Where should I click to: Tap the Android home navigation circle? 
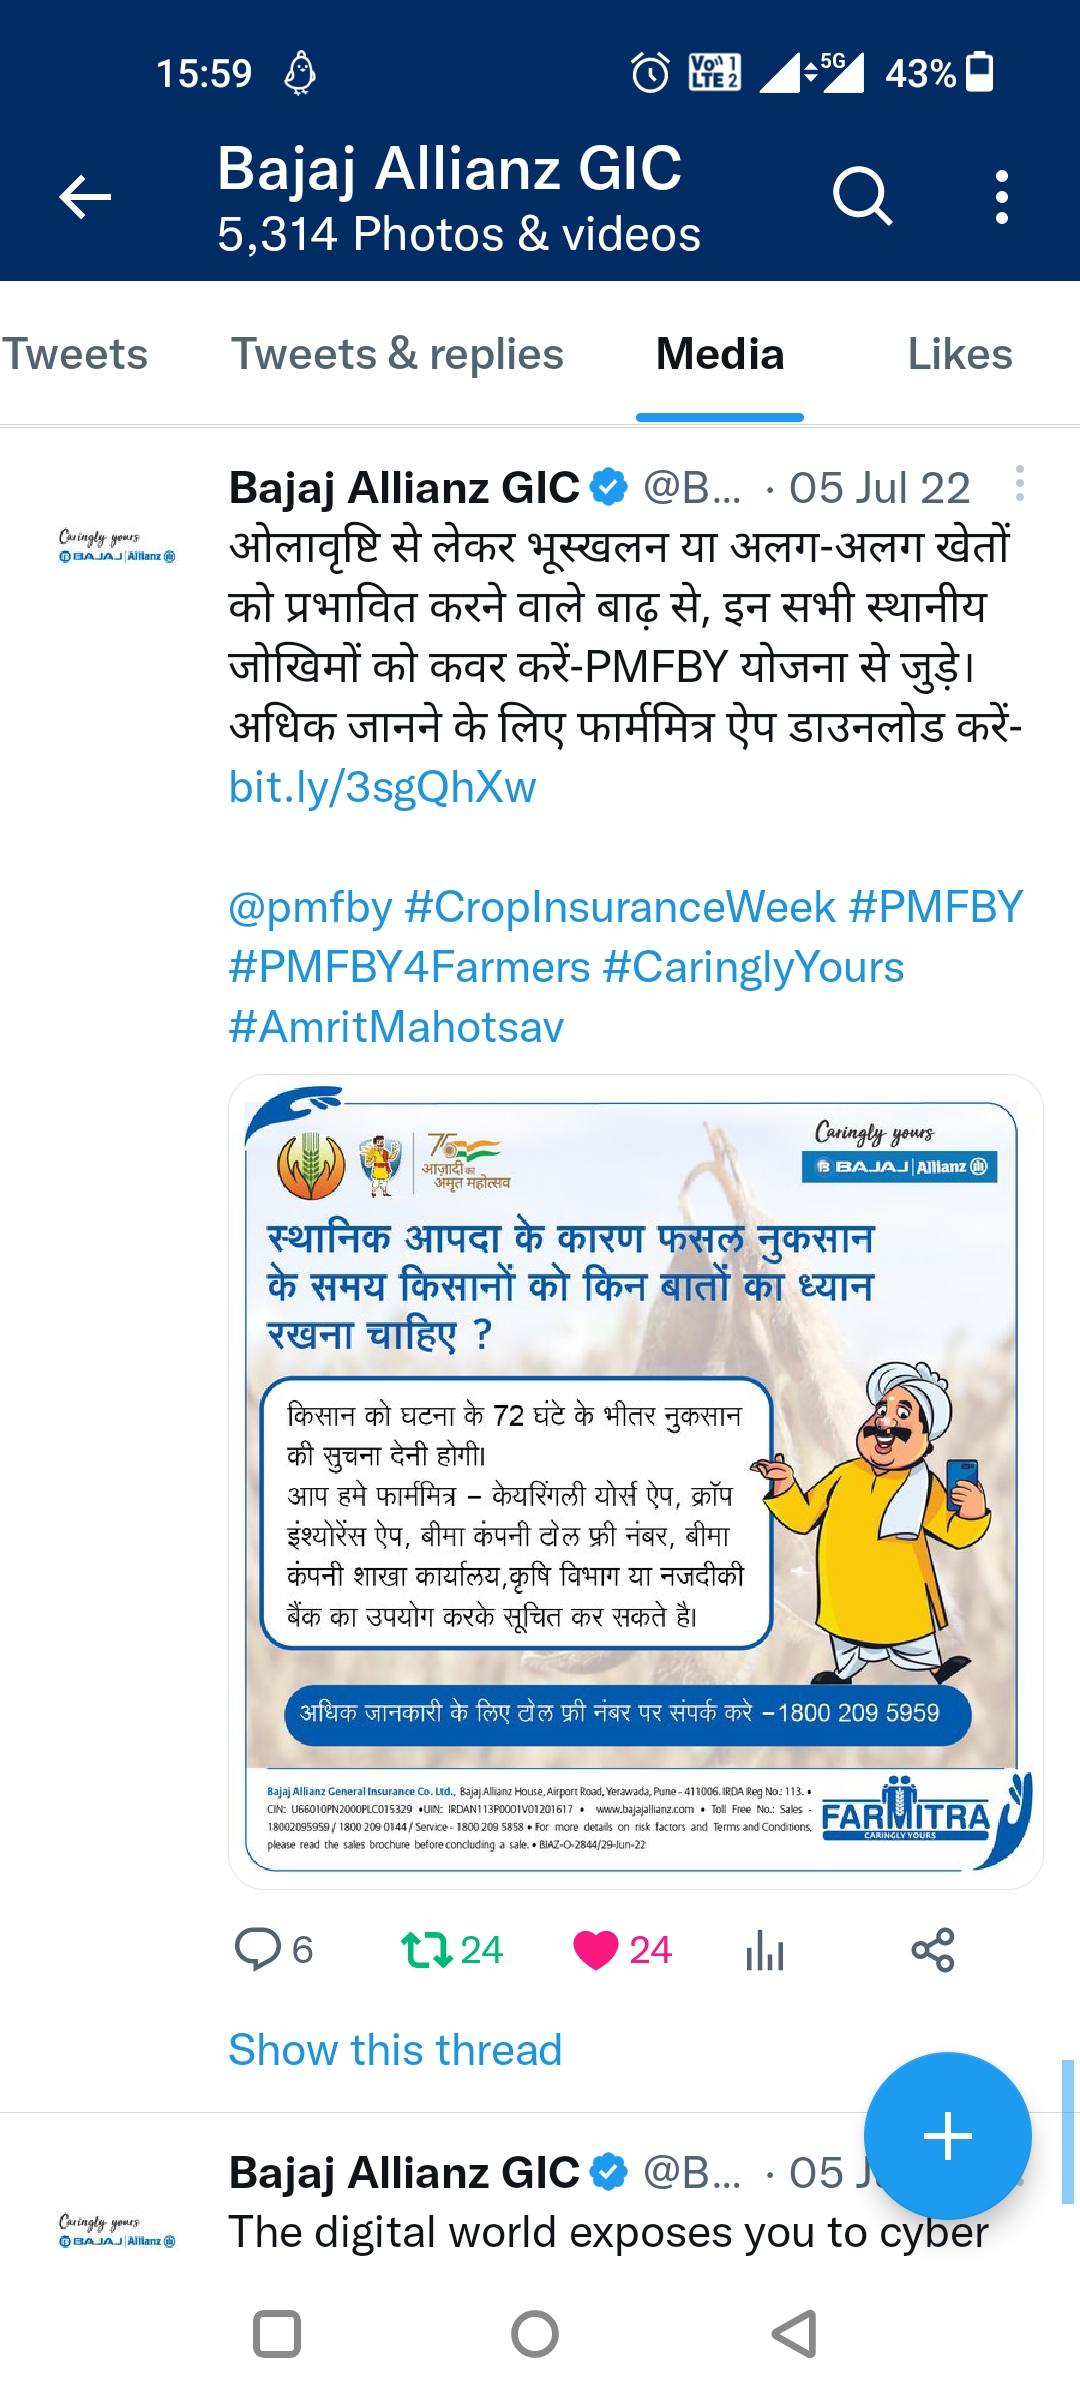[535, 2335]
